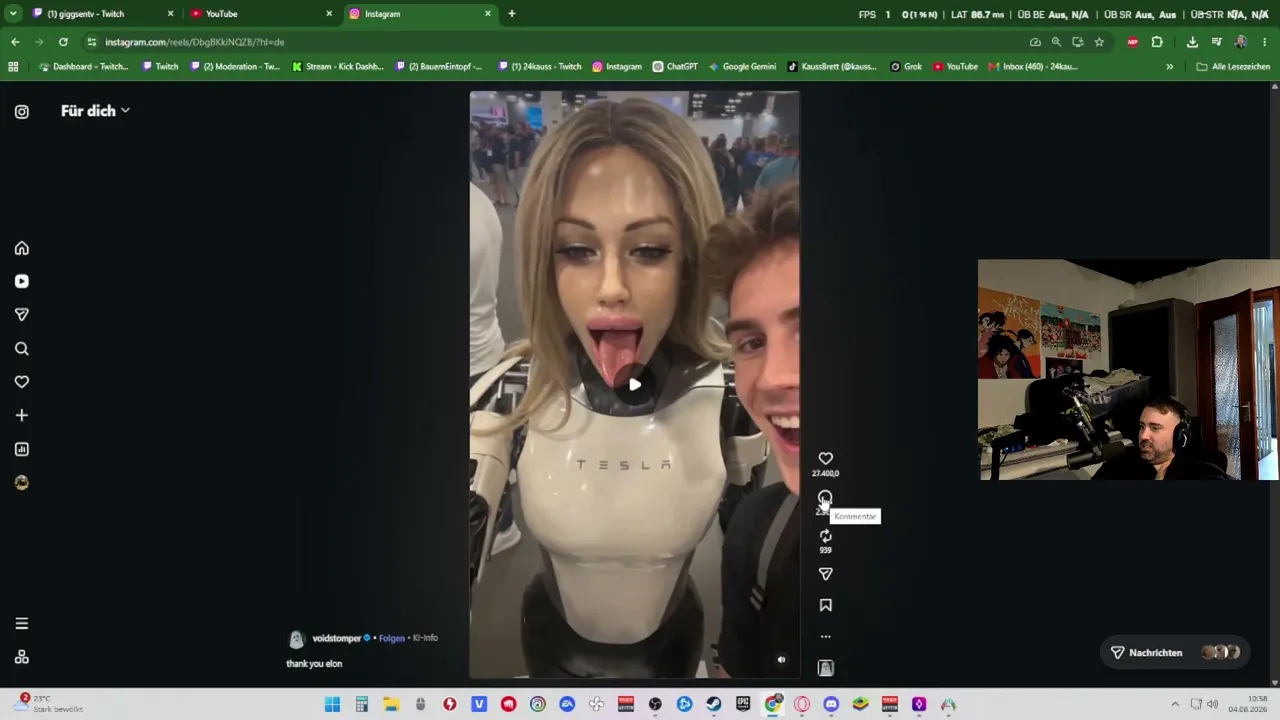Select the Instagram browser tab

[x=420, y=14]
